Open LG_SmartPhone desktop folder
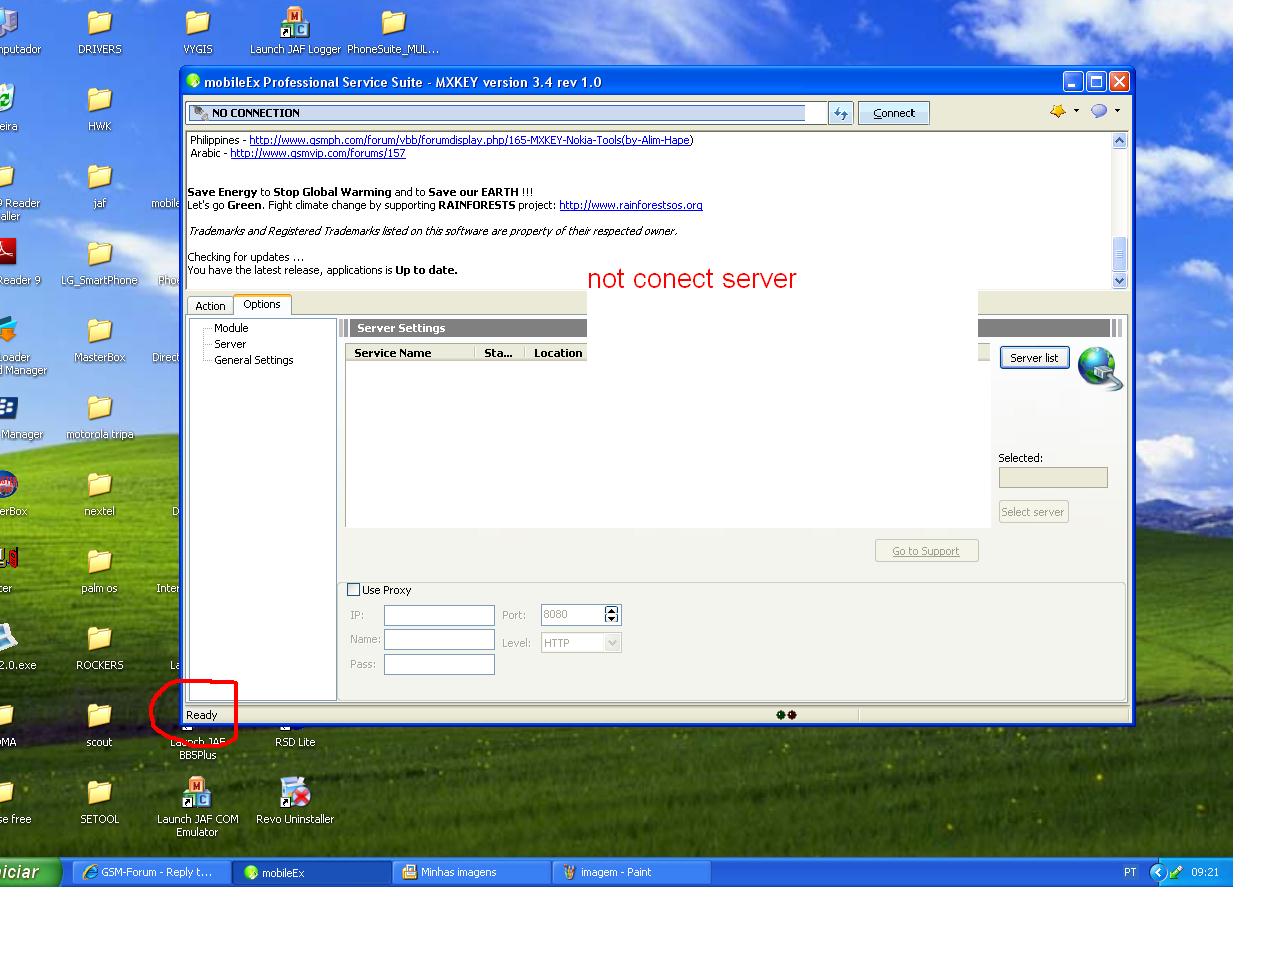The width and height of the screenshot is (1280, 960). 99,262
